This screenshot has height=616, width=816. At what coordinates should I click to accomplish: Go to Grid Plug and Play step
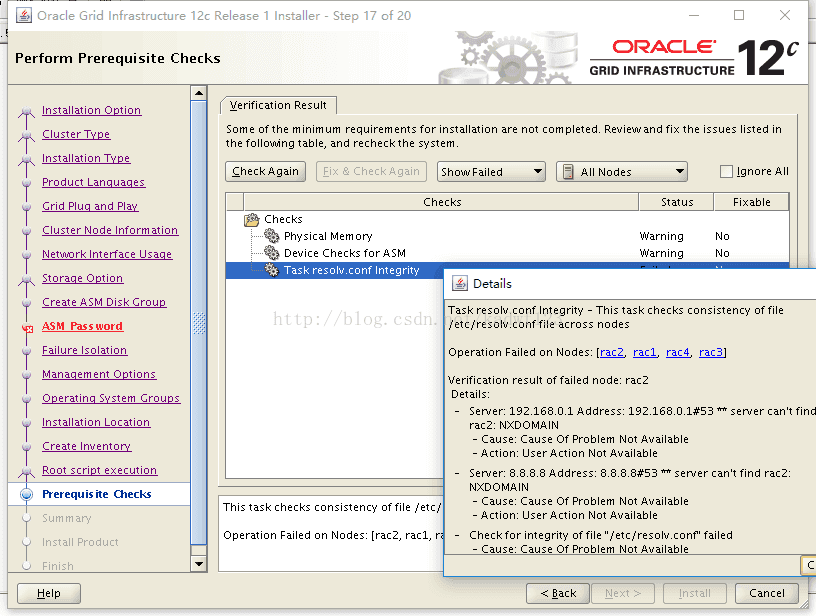(90, 206)
